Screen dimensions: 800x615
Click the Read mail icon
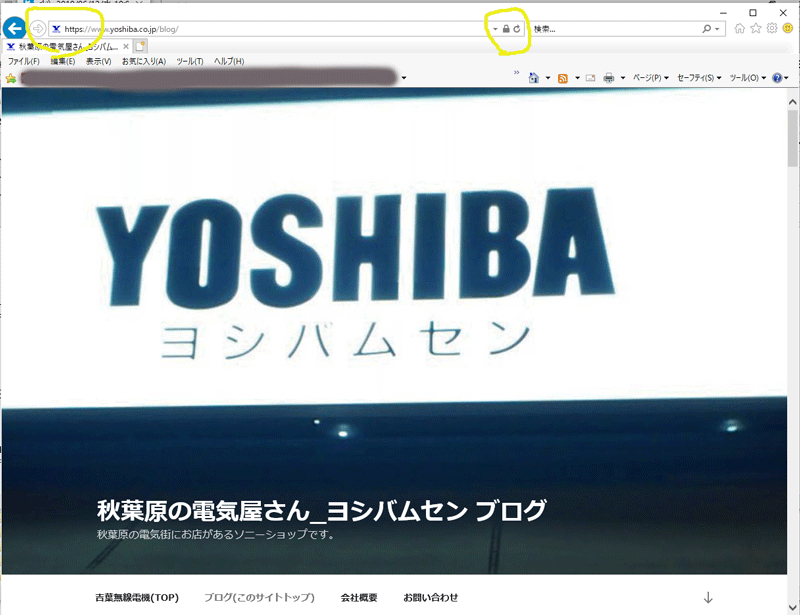[590, 78]
